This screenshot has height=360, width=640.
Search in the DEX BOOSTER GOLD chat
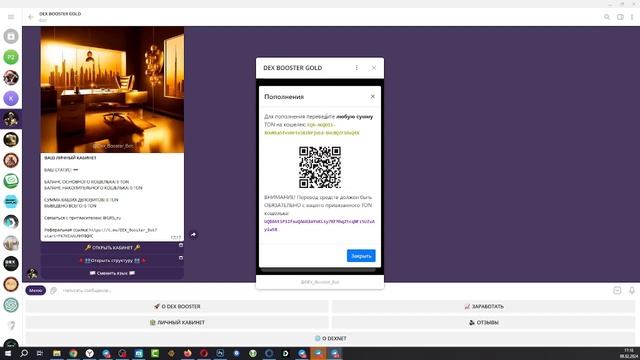click(607, 17)
